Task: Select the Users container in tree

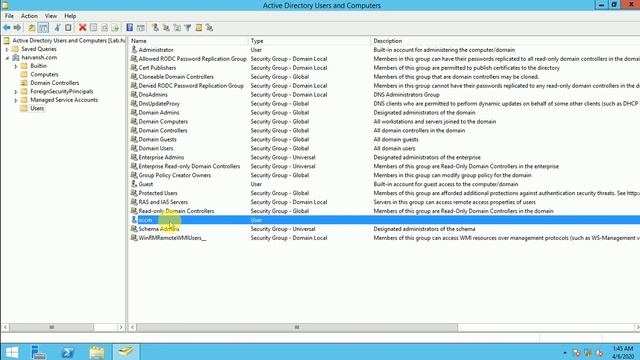Action: pyautogui.click(x=37, y=108)
